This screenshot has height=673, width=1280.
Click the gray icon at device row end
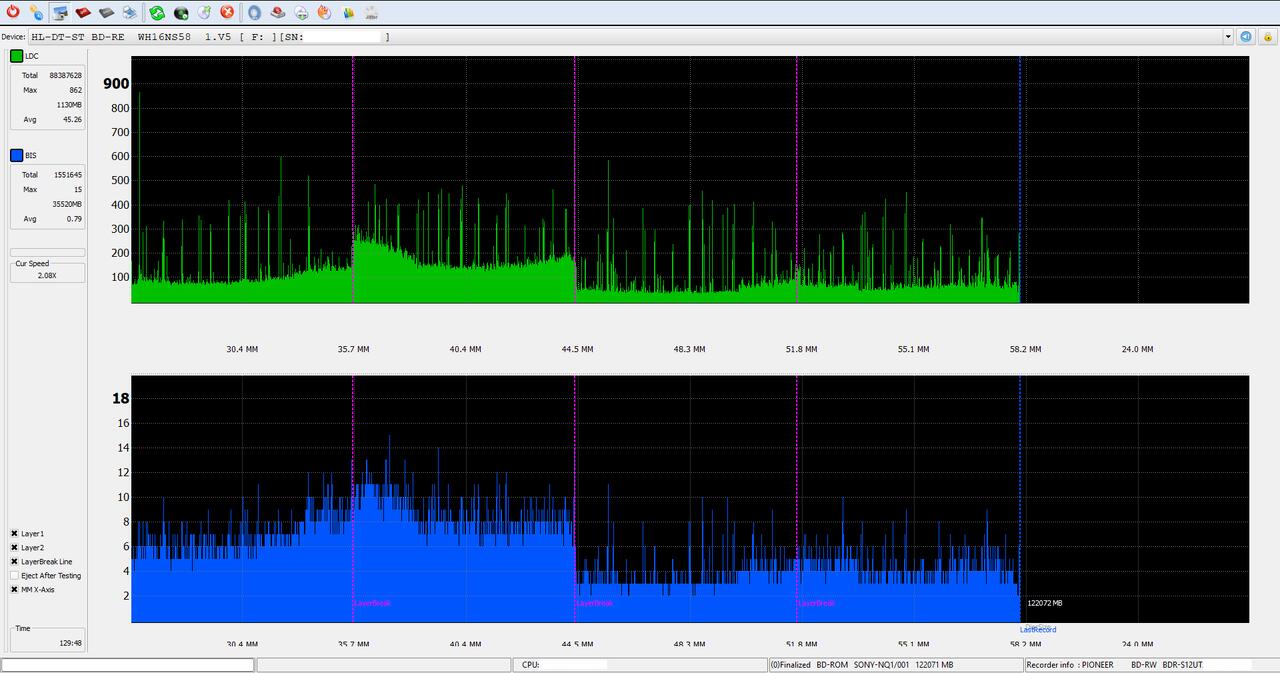tap(1266, 37)
